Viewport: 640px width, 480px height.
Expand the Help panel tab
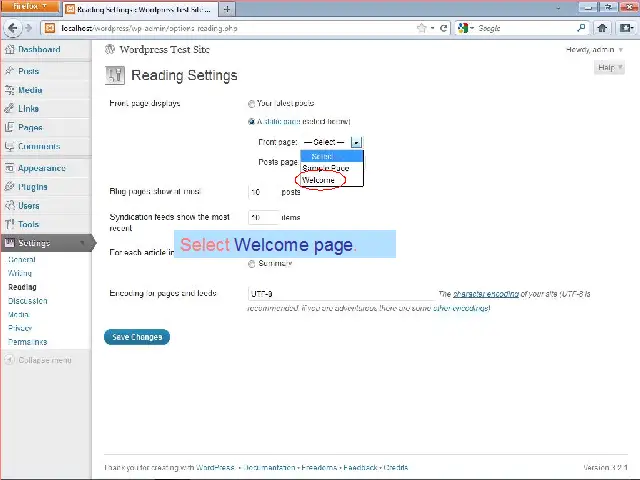(x=609, y=67)
